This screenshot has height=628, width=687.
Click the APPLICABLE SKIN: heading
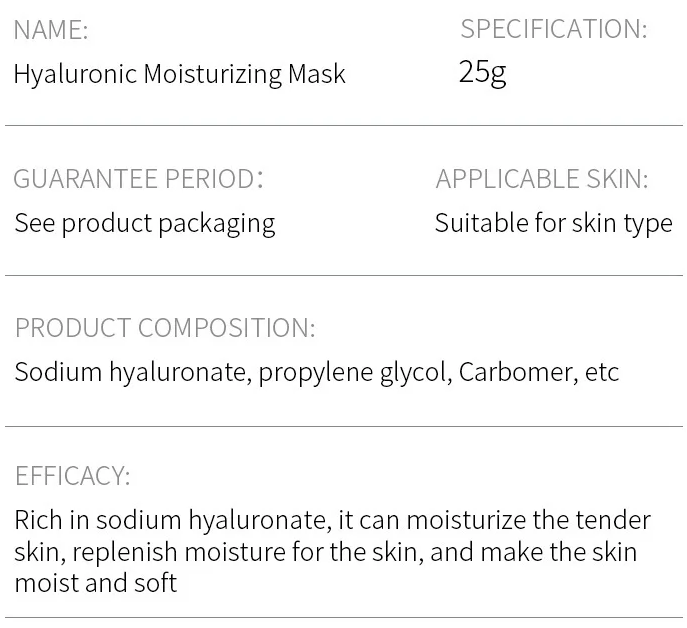(x=541, y=179)
